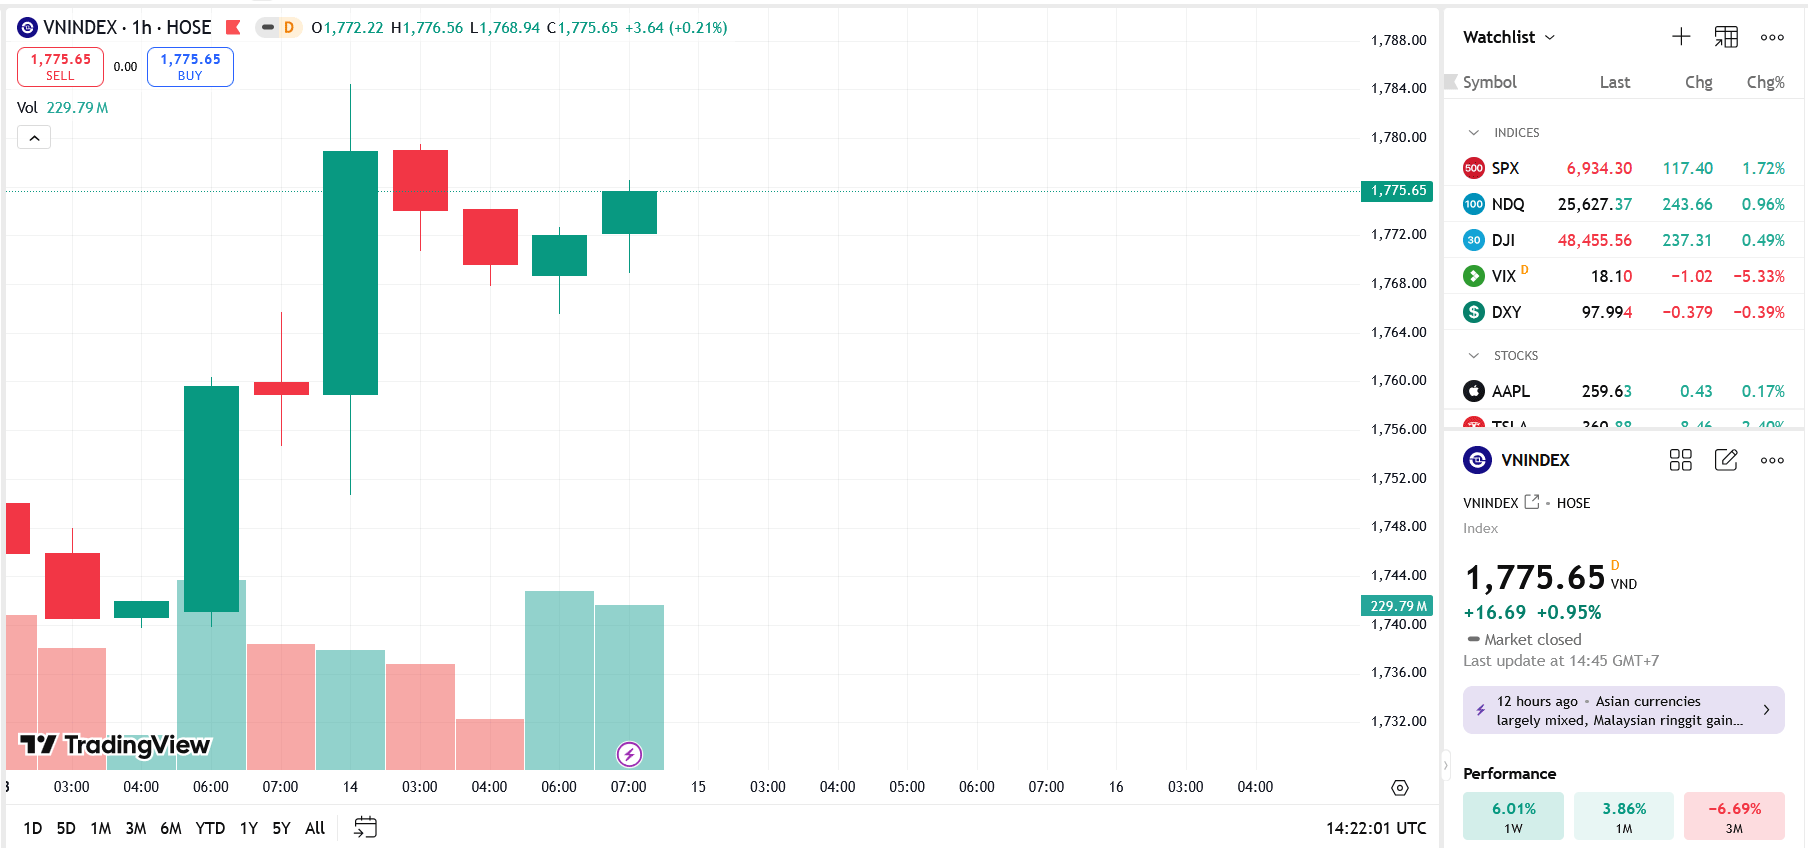Viewport: 1808px width, 848px height.
Task: Open the Watchlist dropdown menu
Action: click(x=1509, y=37)
